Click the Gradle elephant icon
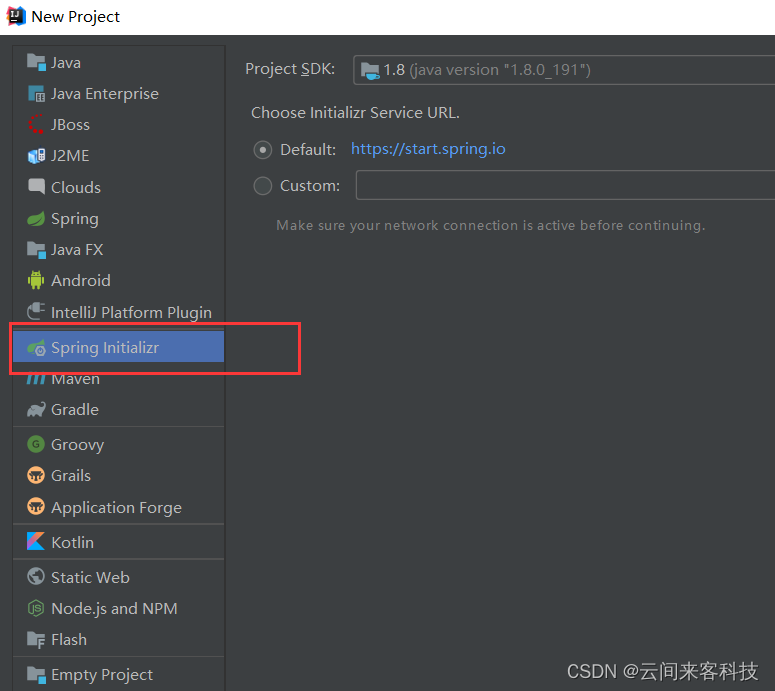 coord(36,410)
